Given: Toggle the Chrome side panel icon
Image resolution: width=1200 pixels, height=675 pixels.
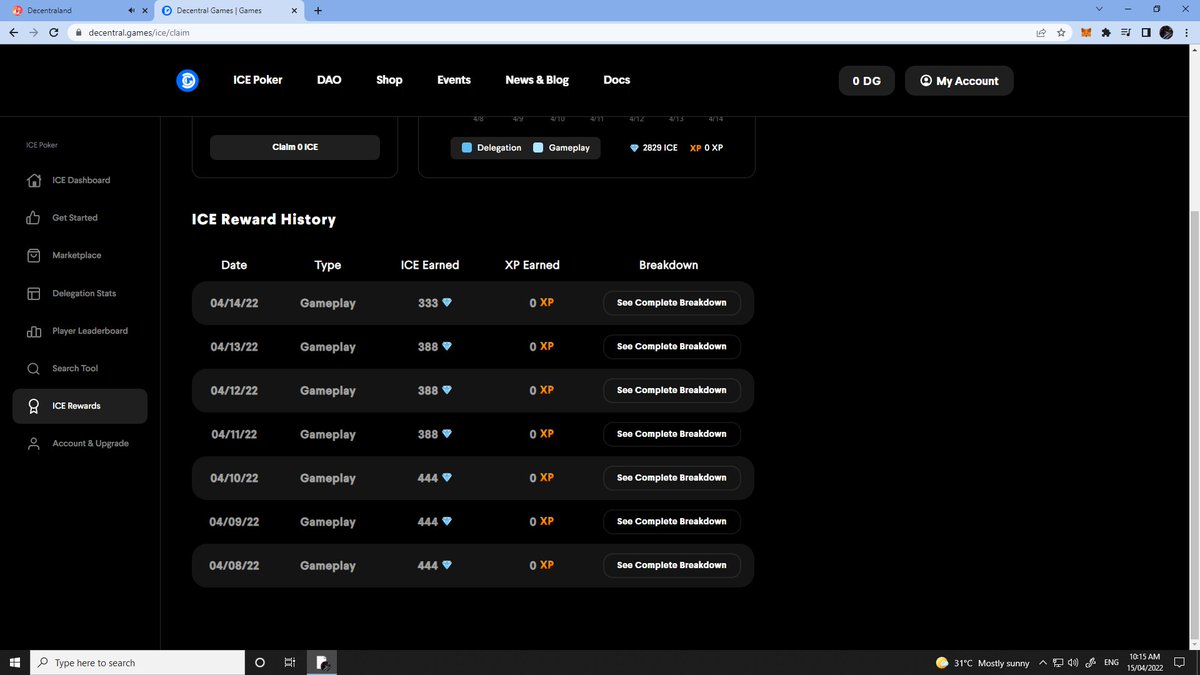Looking at the screenshot, I should click(1146, 32).
